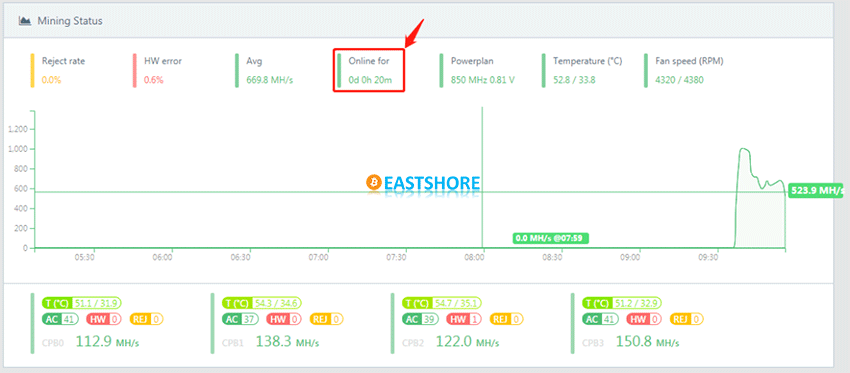
Task: Click the CPB1 138.3 MH/s hashrate
Action: pos(287,342)
